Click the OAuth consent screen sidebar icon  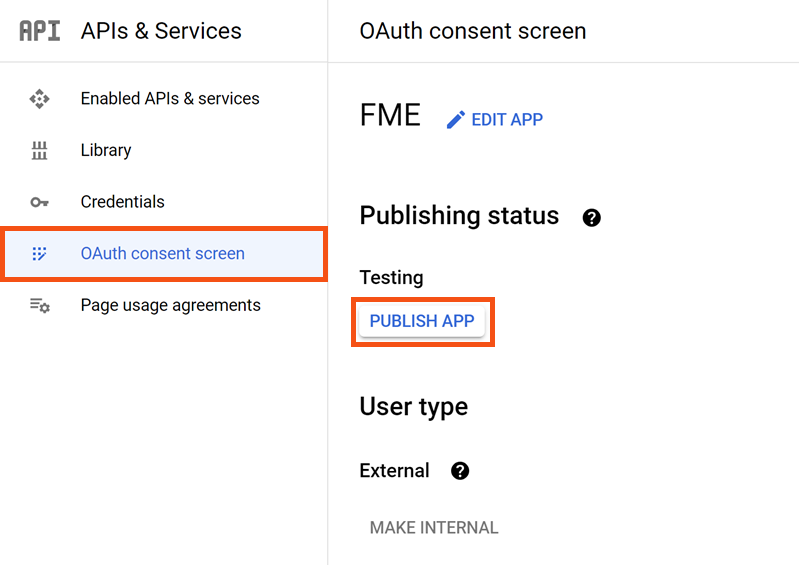[39, 254]
